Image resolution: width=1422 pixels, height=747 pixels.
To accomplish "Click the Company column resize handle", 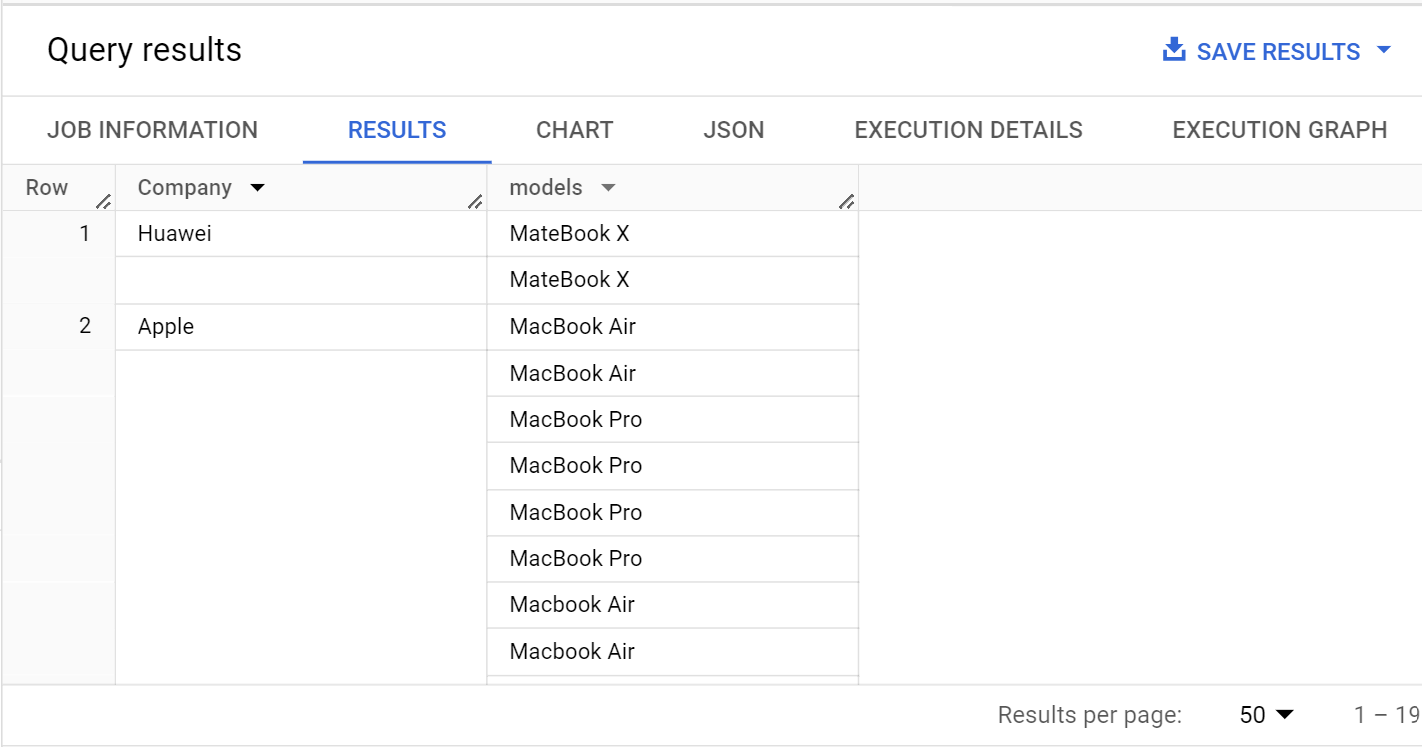I will click(x=475, y=202).
